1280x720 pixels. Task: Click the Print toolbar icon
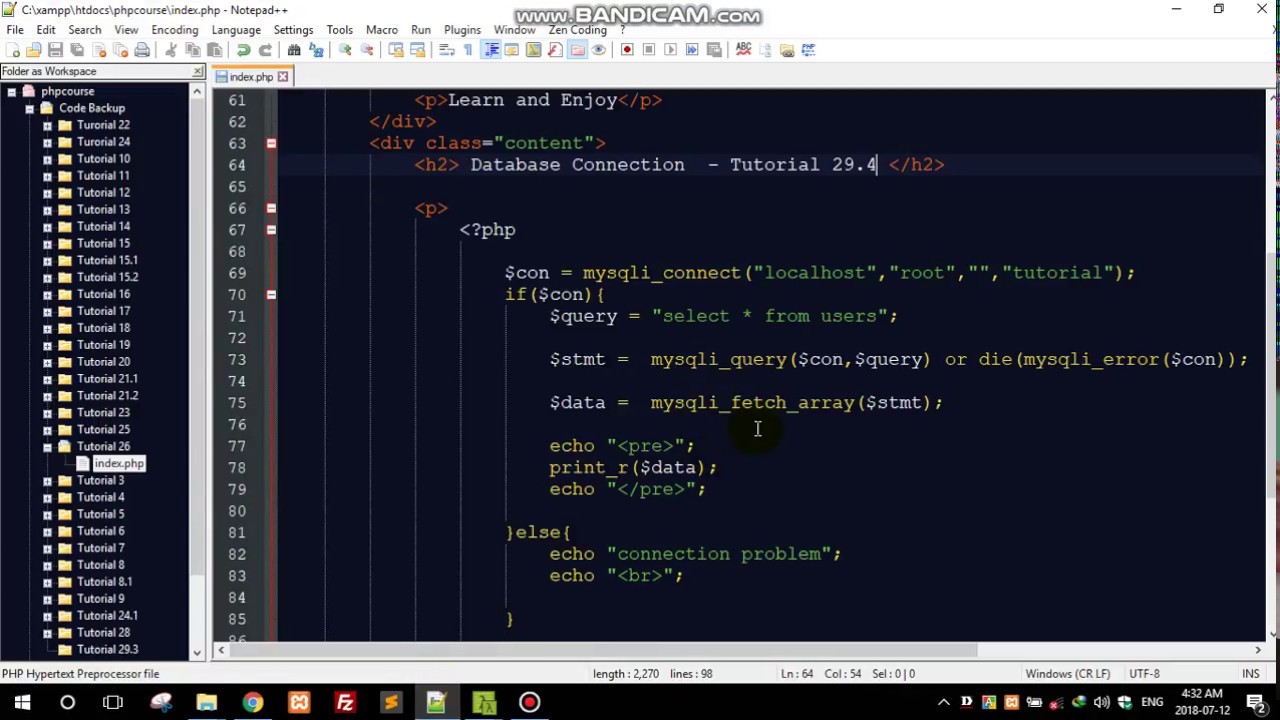point(142,50)
